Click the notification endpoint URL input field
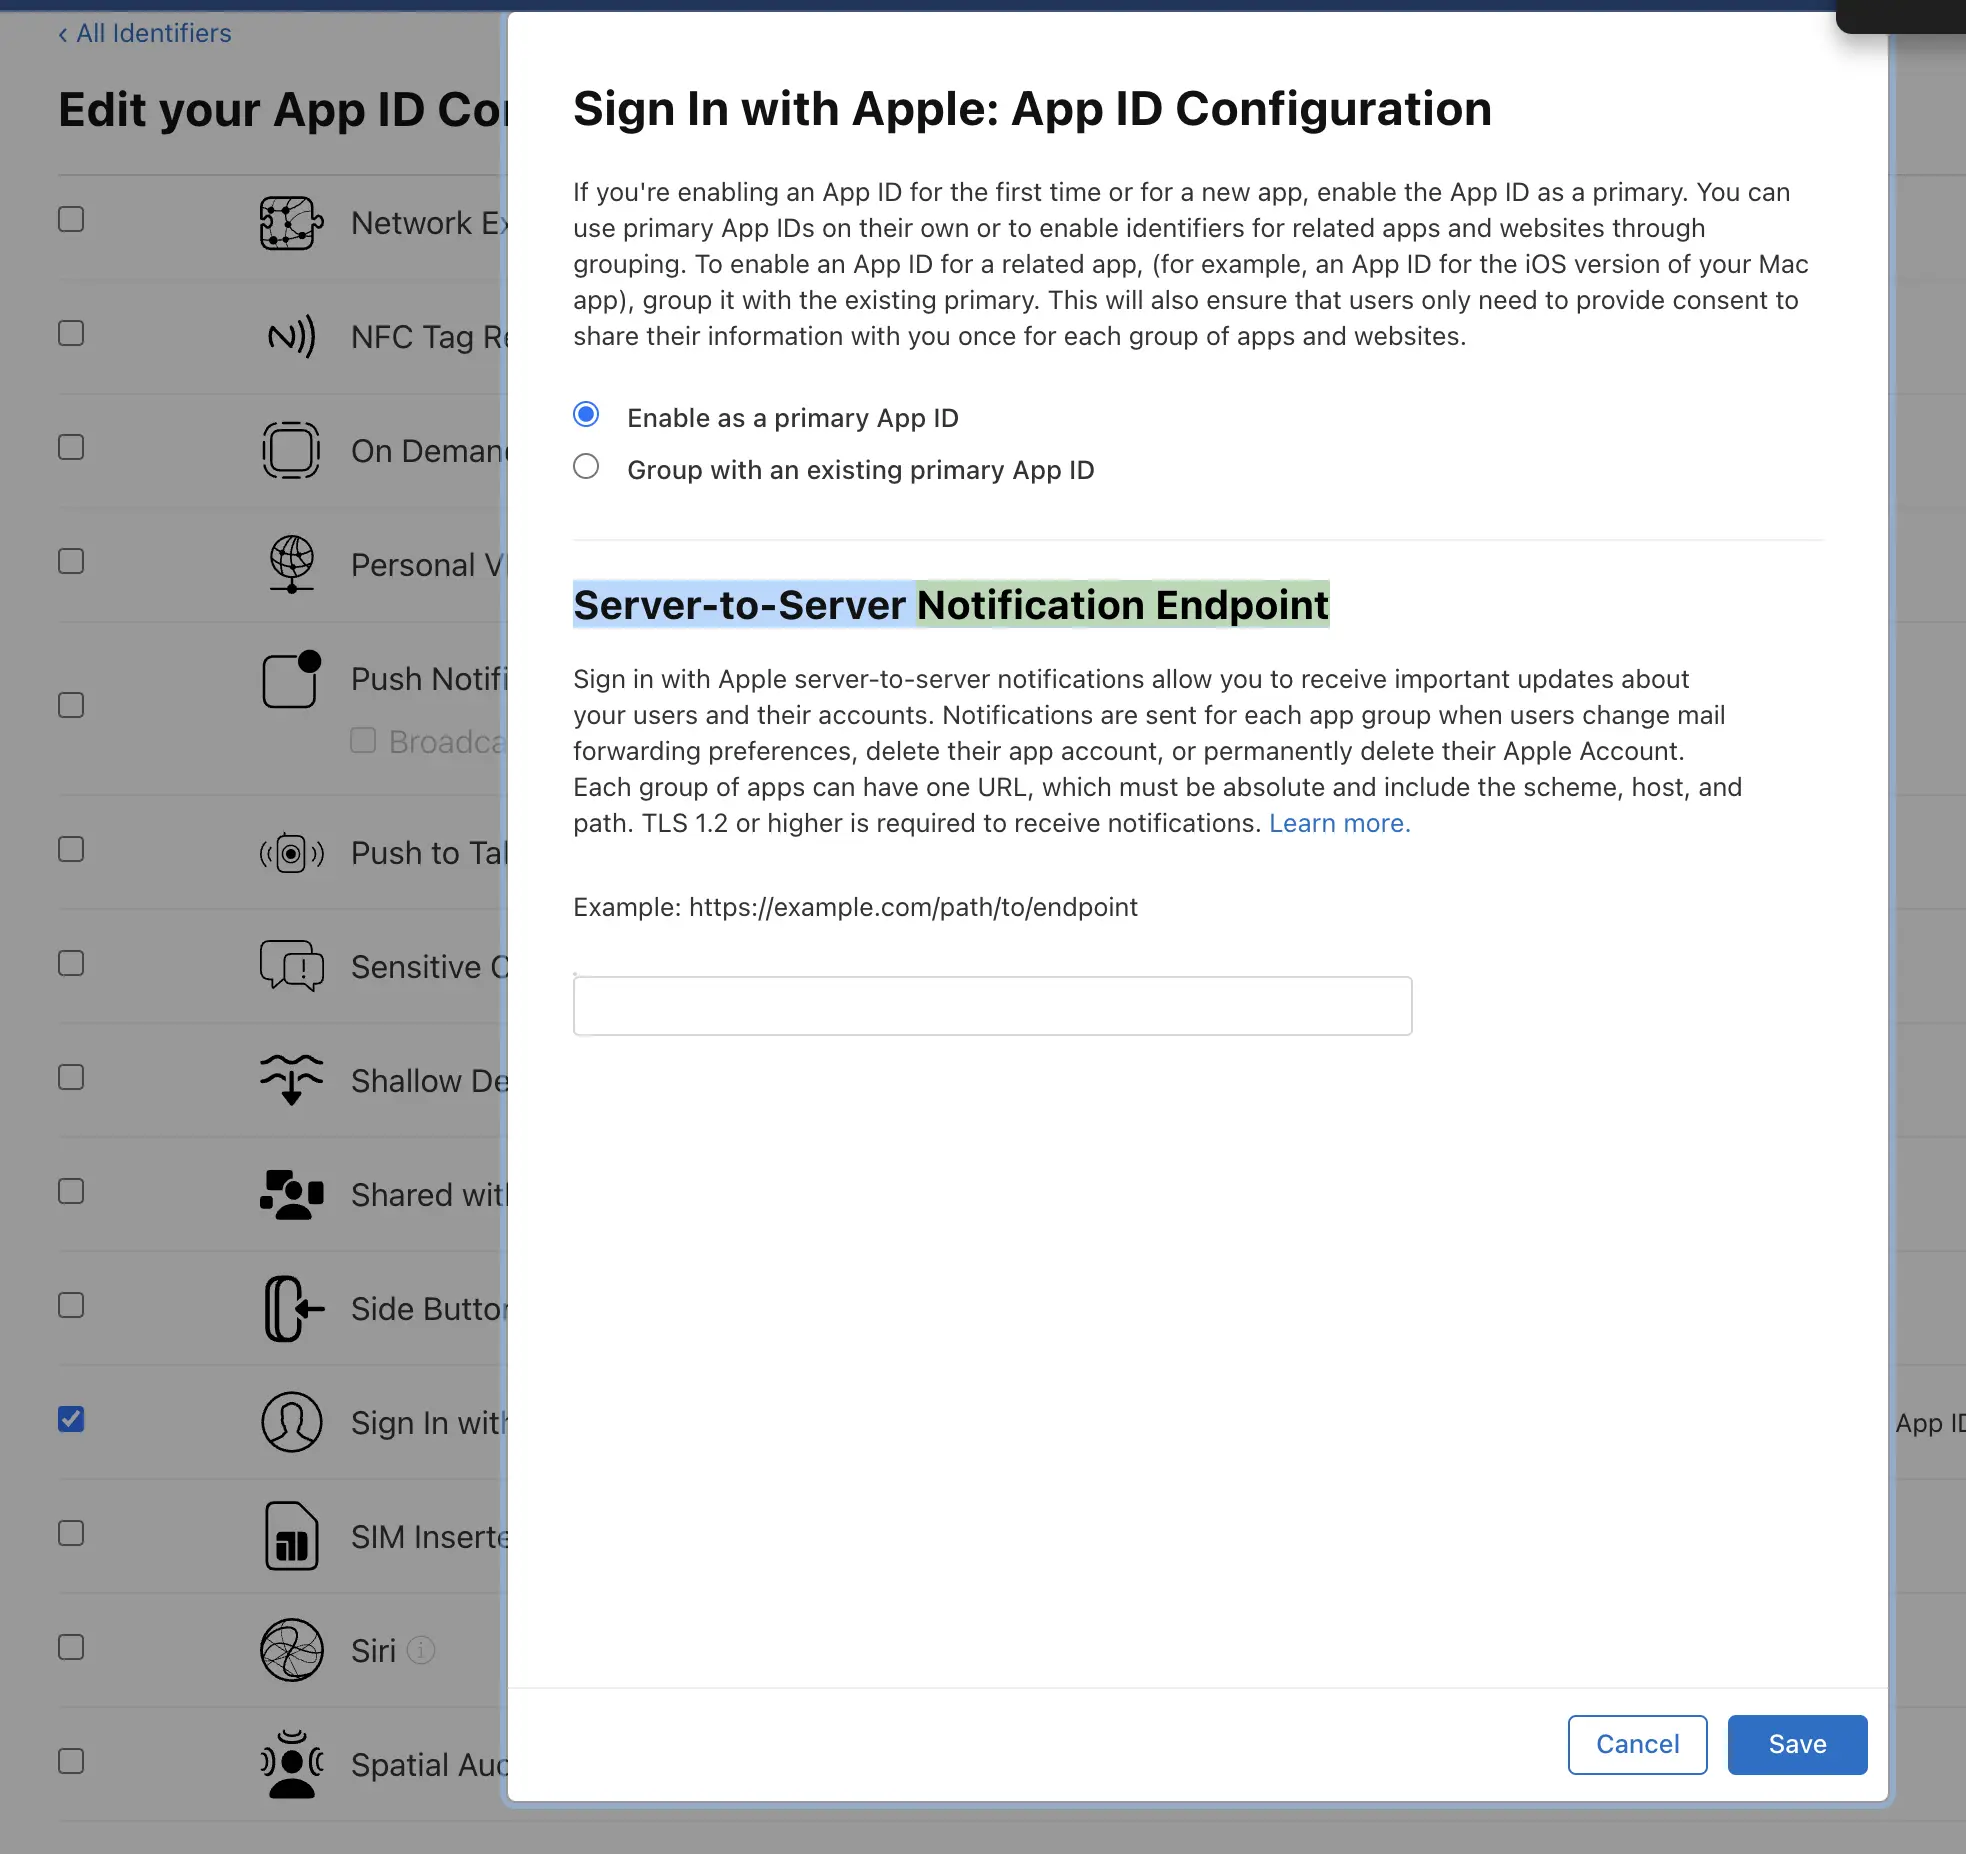 pos(992,1006)
